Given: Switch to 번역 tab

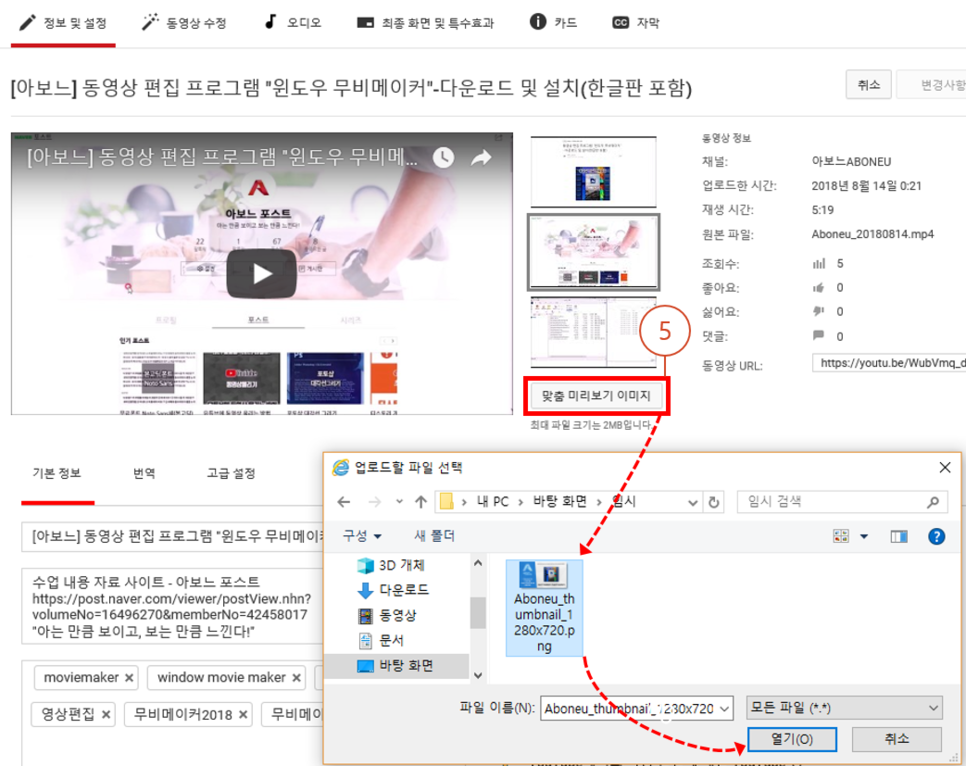Looking at the screenshot, I should [144, 473].
